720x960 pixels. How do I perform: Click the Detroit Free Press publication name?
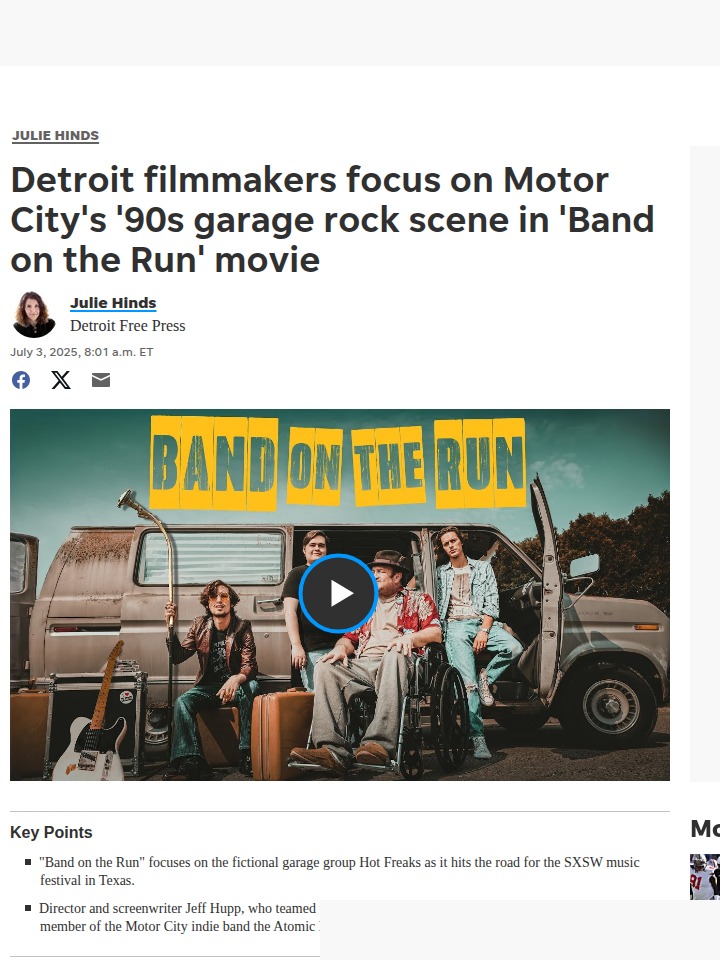point(127,326)
